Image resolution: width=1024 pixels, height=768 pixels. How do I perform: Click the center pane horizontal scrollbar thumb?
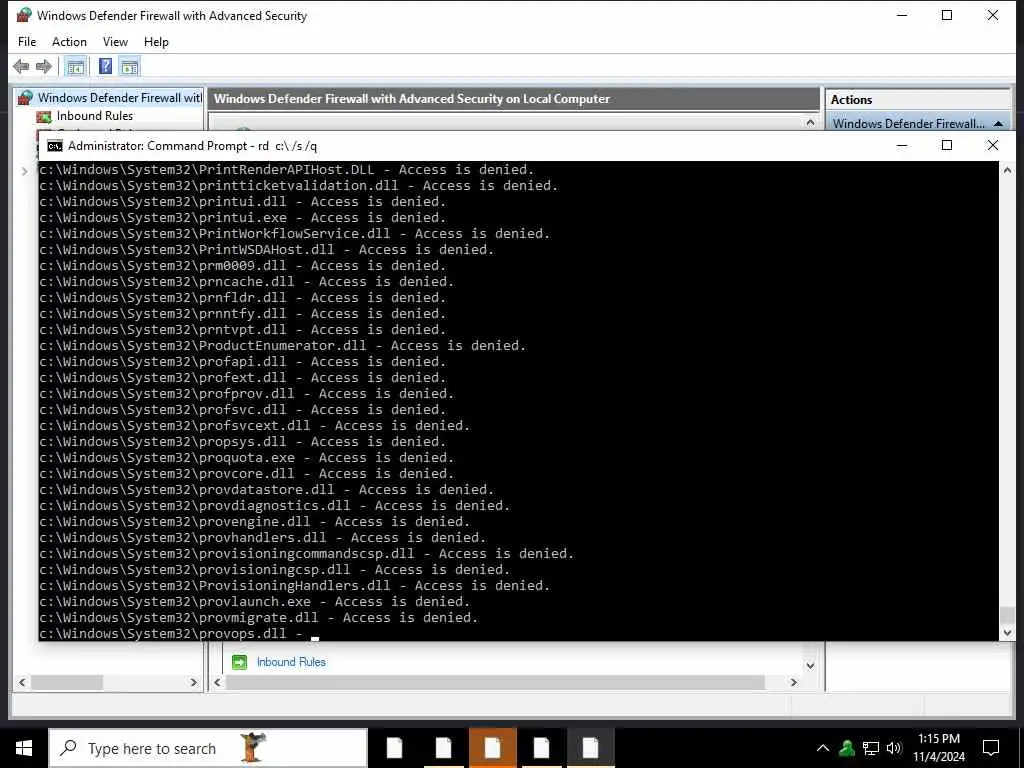point(495,682)
